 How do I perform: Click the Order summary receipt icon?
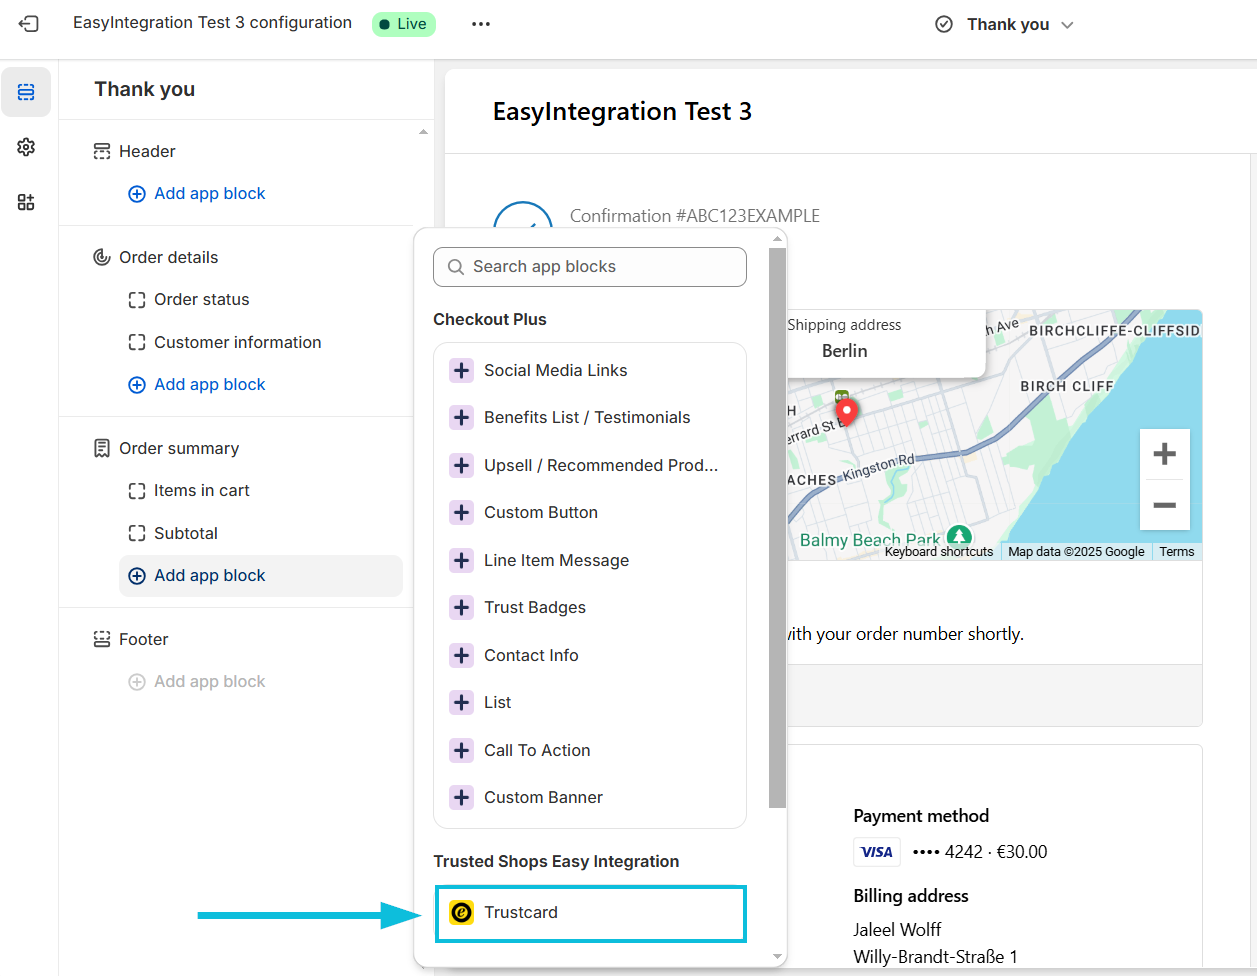[102, 448]
